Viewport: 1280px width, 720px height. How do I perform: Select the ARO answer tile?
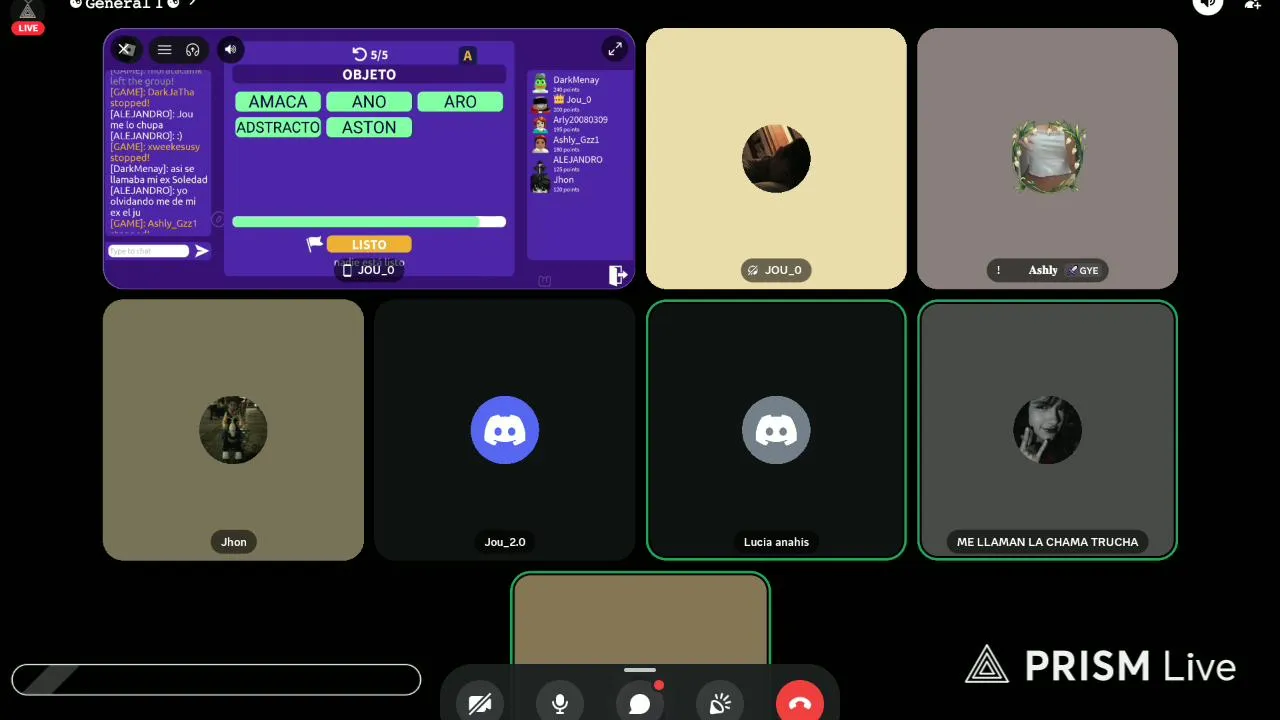(x=460, y=102)
